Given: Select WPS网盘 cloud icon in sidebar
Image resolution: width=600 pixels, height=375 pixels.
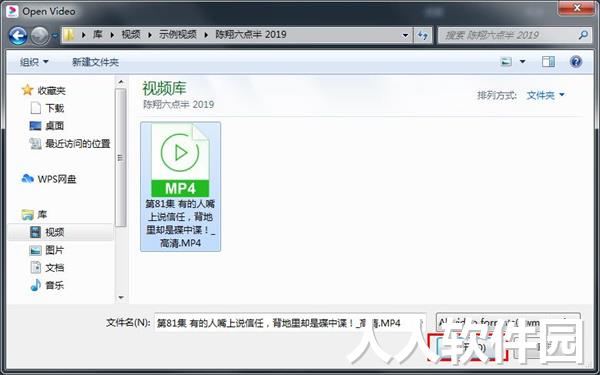Looking at the screenshot, I should tap(28, 179).
